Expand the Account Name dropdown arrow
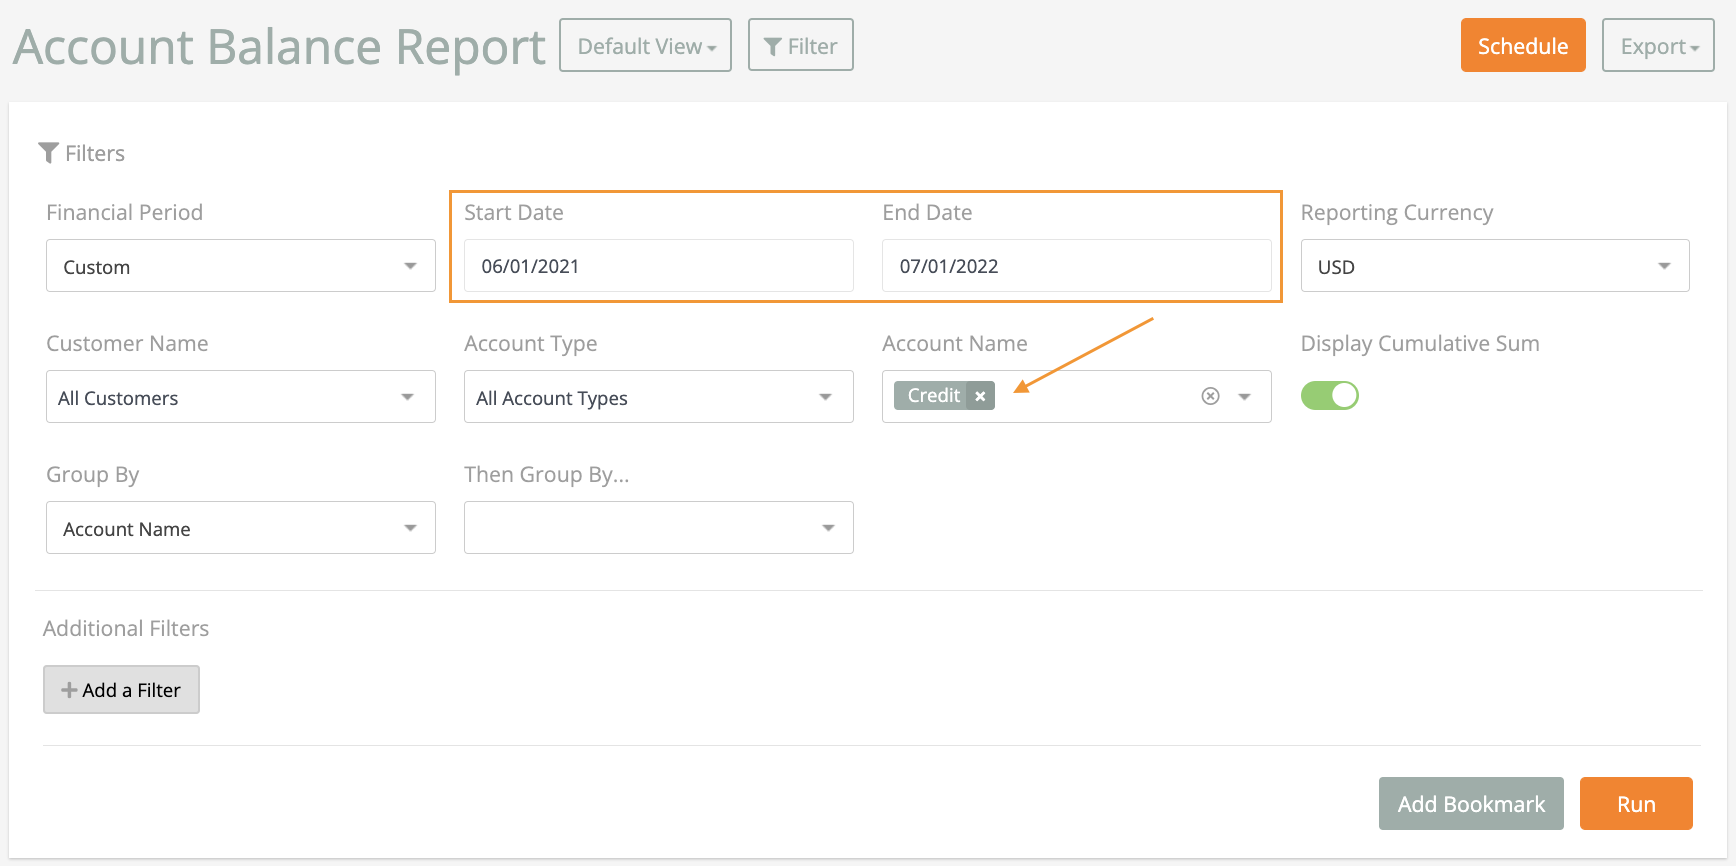 click(x=1245, y=397)
